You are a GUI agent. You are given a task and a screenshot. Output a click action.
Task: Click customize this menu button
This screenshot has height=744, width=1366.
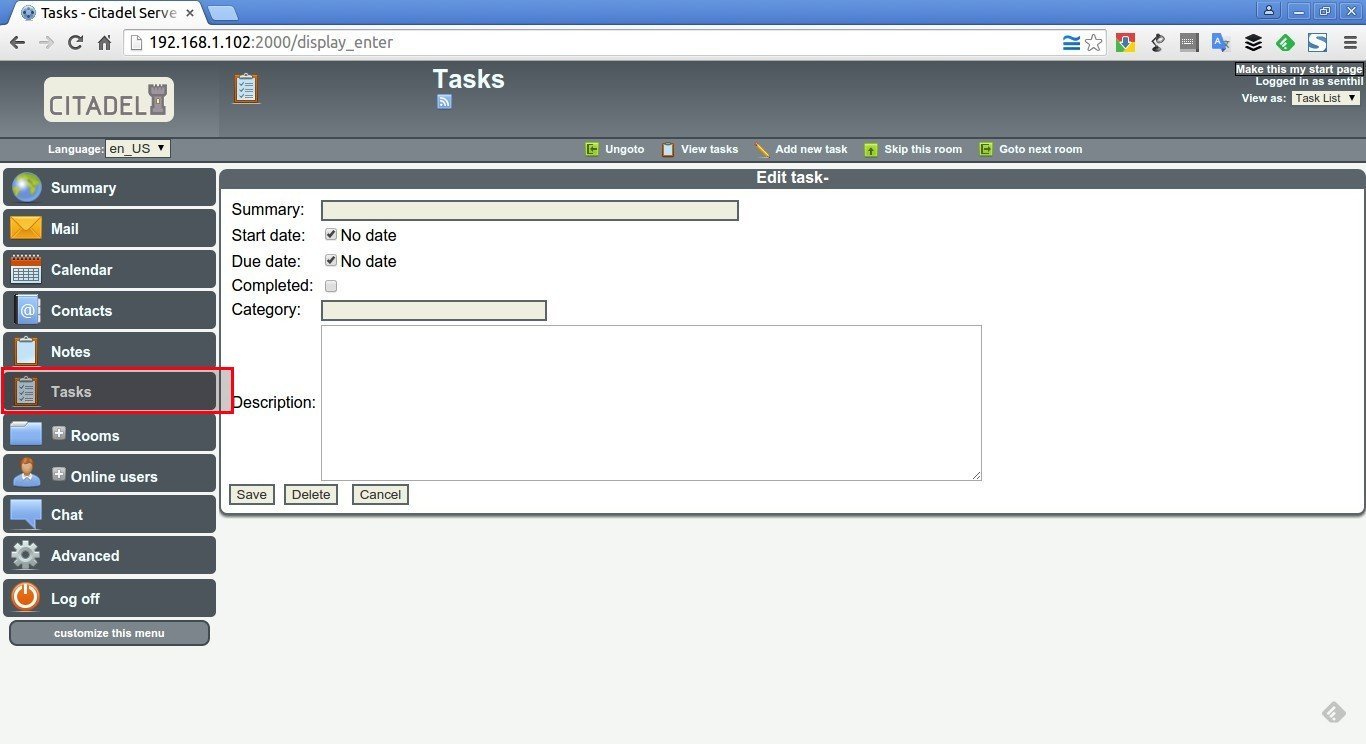[x=109, y=633]
